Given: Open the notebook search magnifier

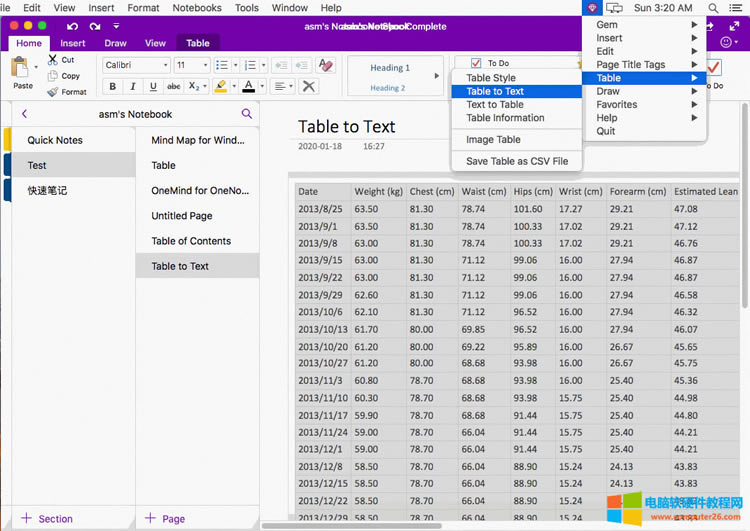Looking at the screenshot, I should coord(247,114).
